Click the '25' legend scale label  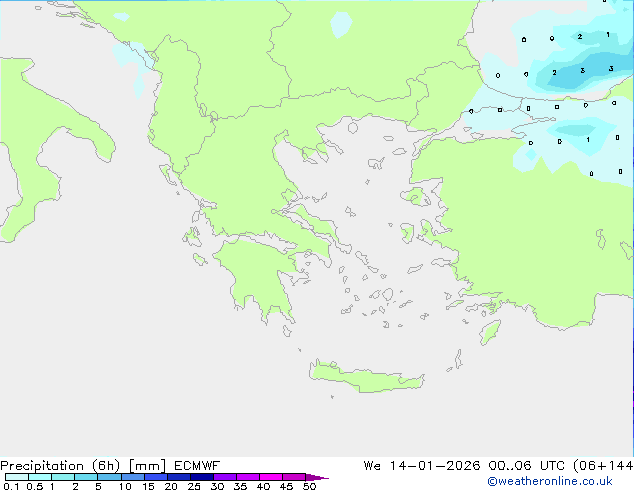(x=194, y=486)
